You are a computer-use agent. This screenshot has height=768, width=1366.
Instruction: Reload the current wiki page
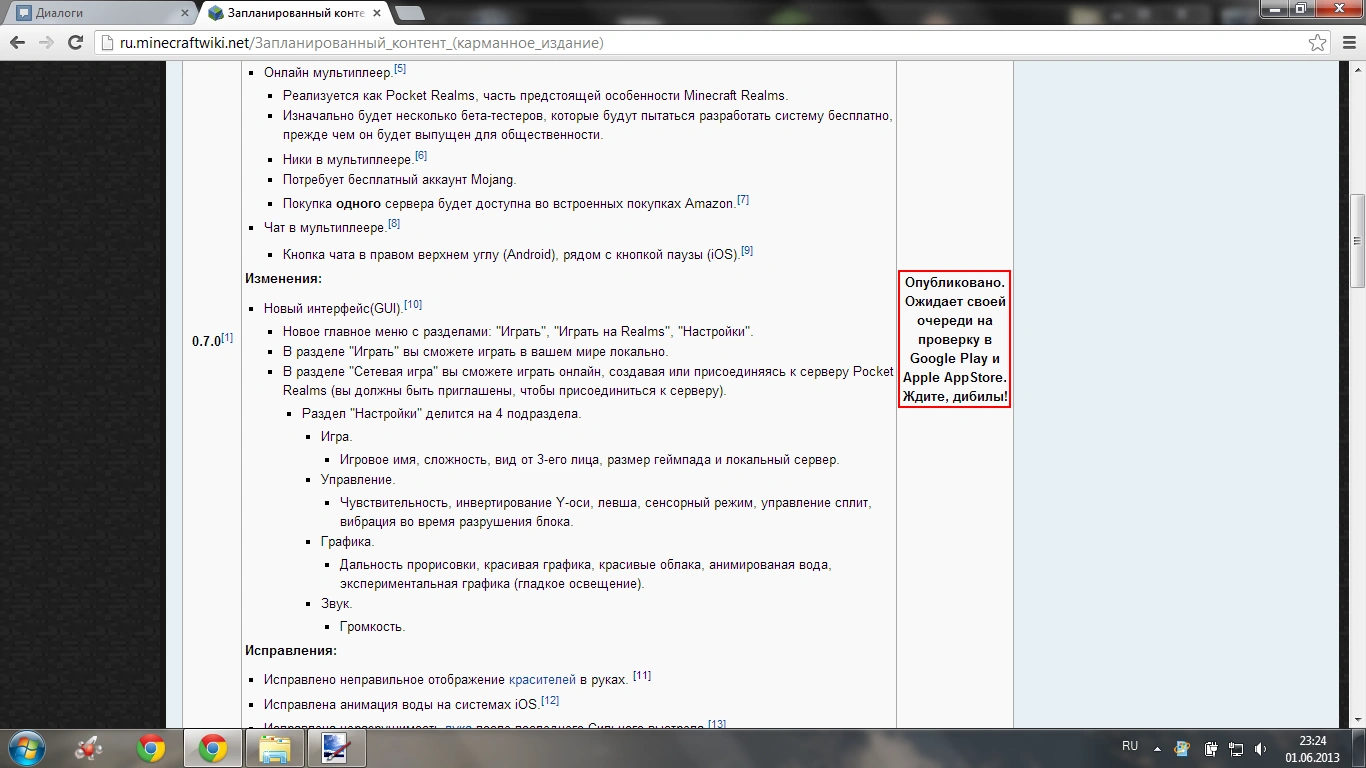[75, 43]
